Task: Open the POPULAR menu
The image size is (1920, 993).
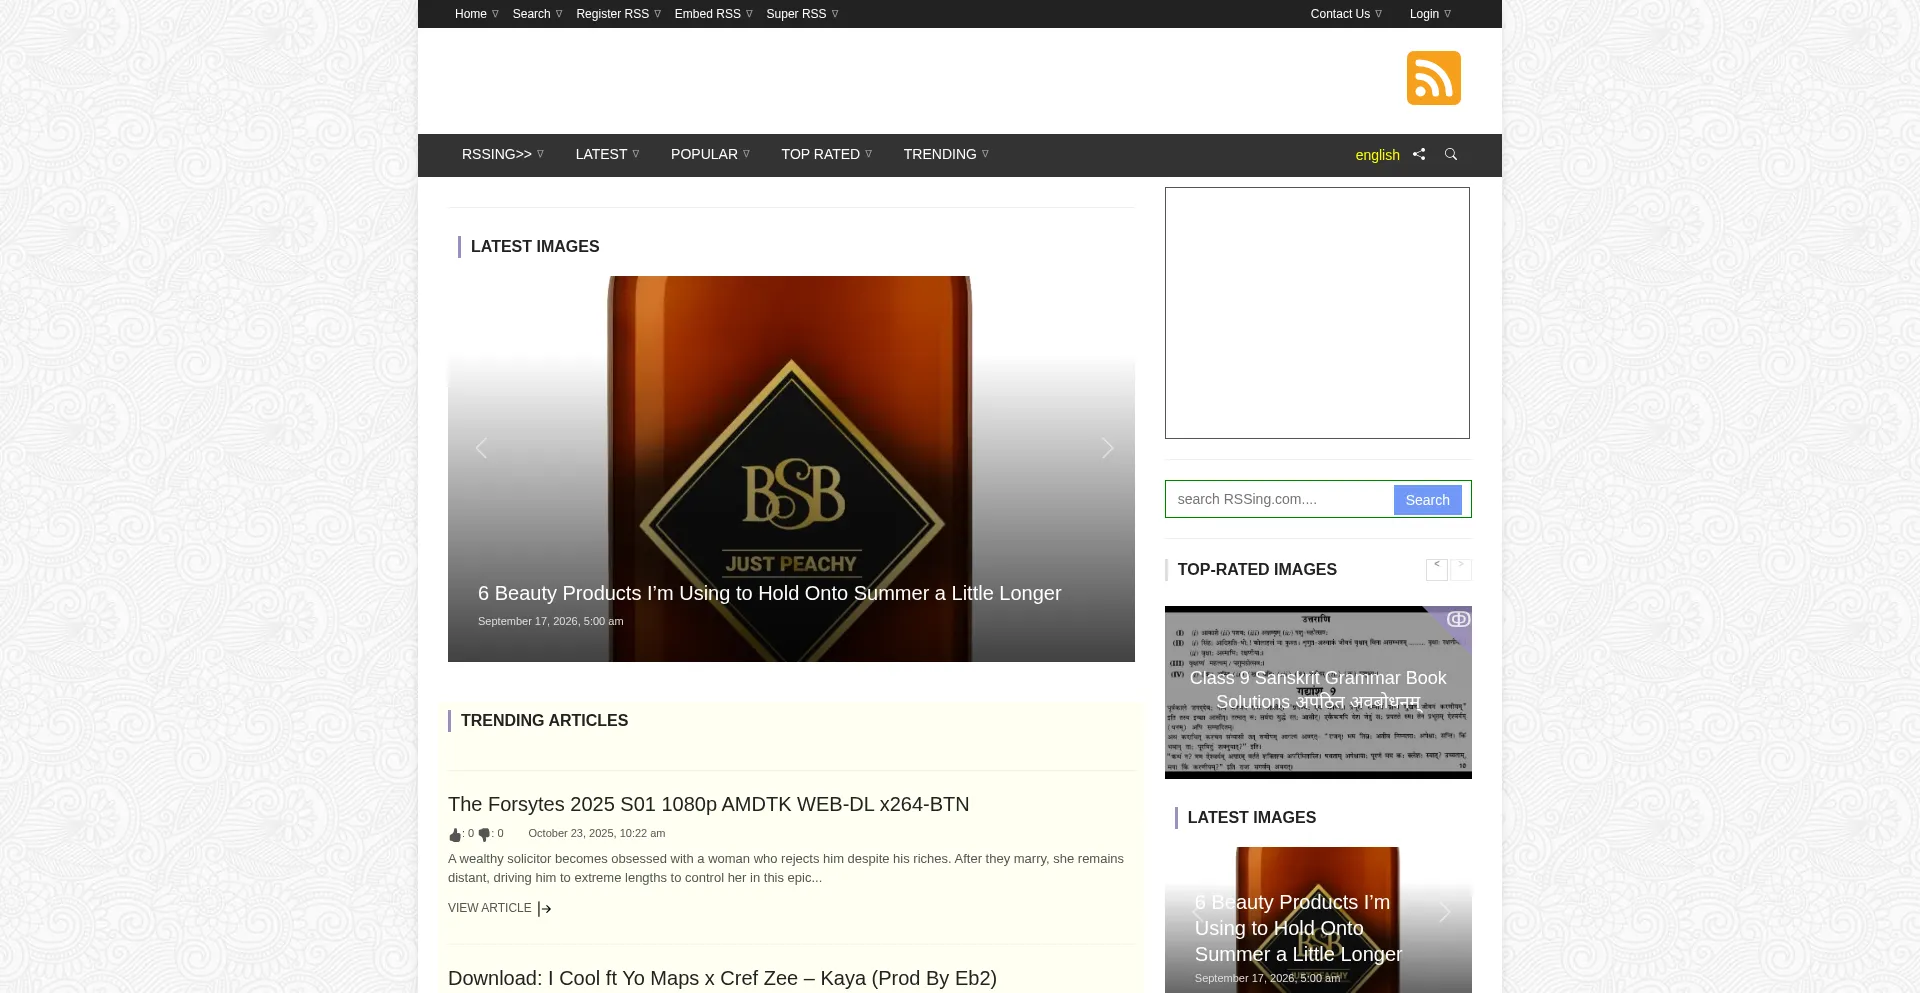Action: point(710,154)
